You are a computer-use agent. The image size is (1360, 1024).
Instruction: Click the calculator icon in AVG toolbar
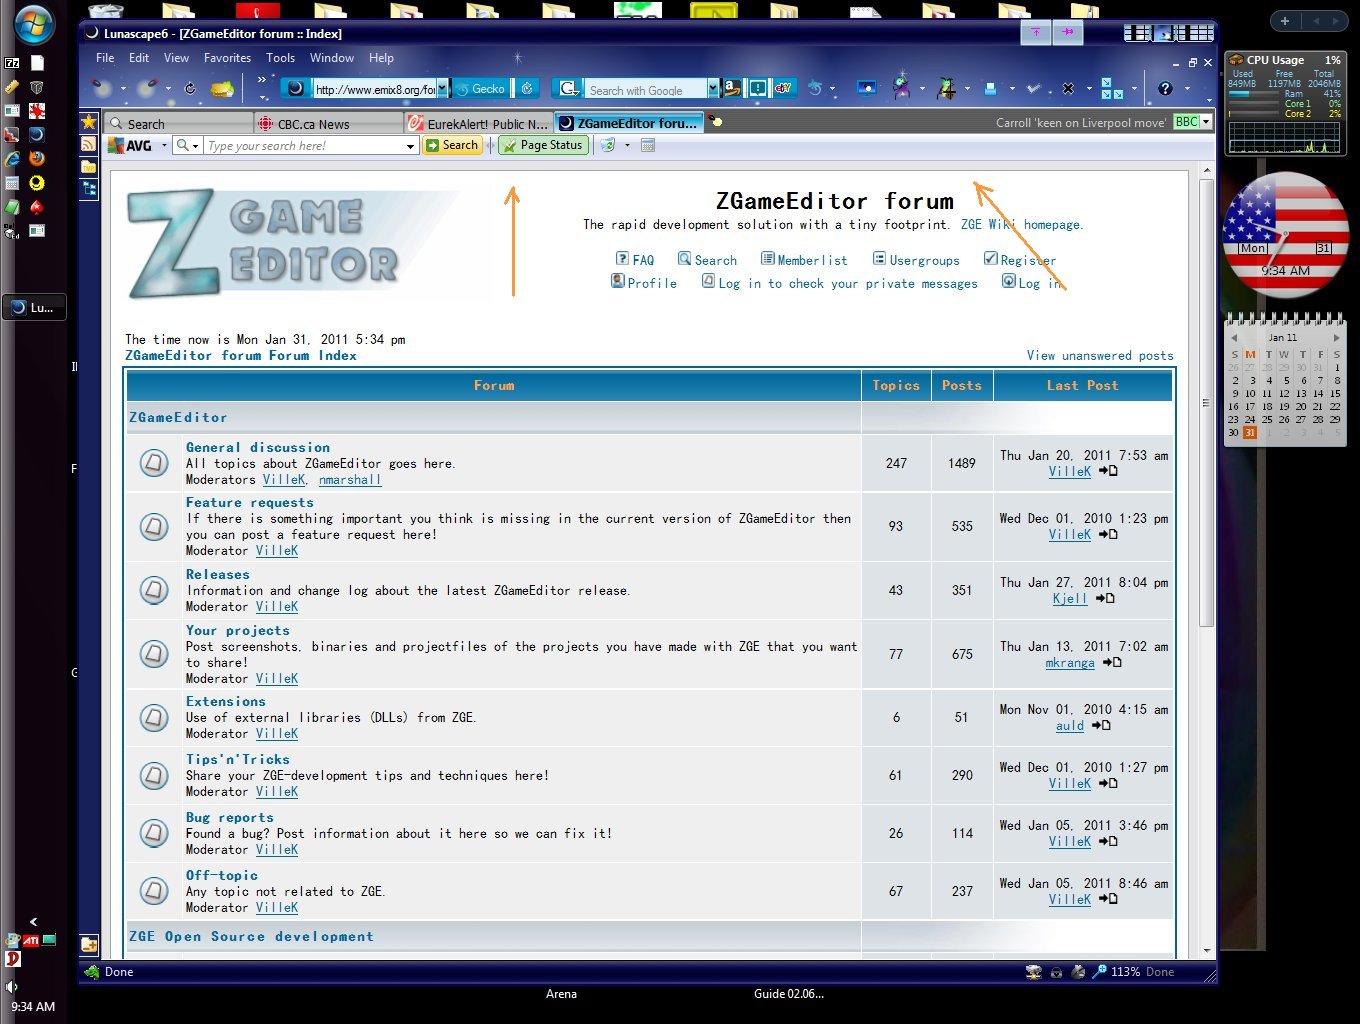point(648,146)
